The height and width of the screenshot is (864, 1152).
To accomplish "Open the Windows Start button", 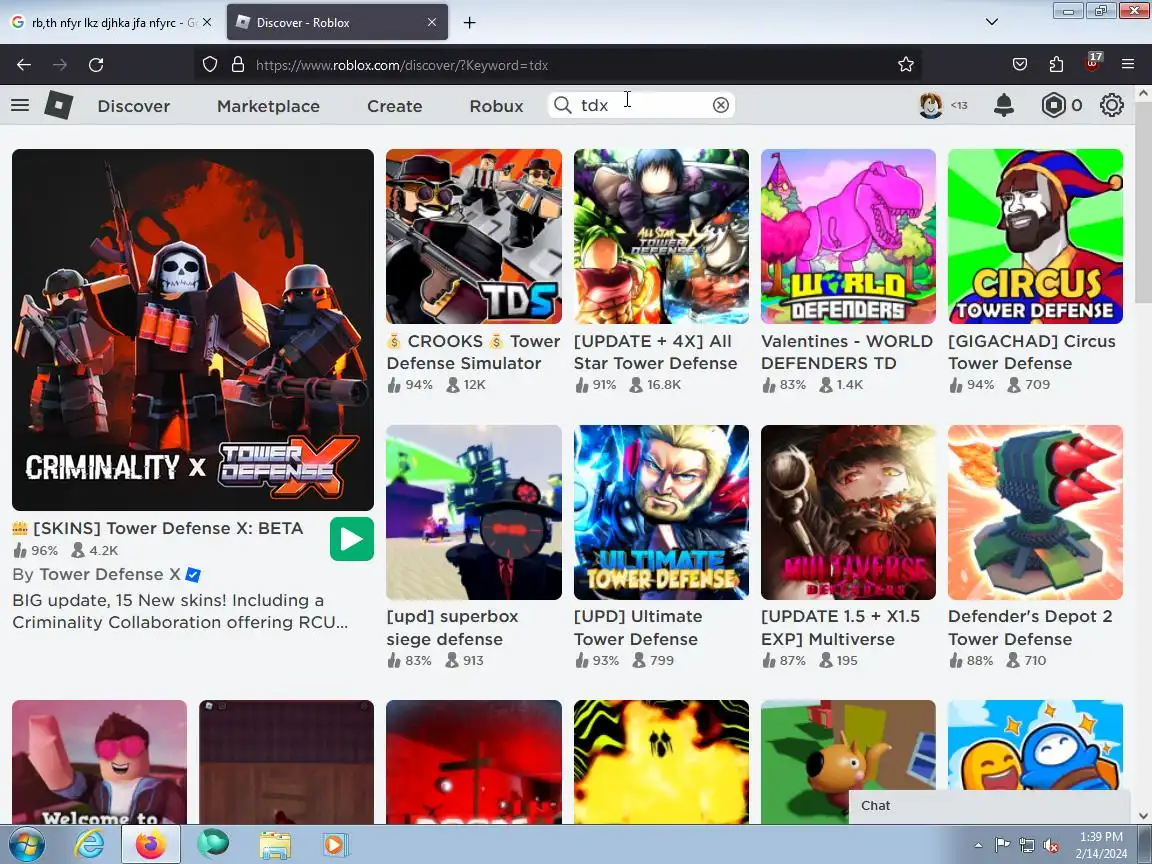I will coord(26,845).
